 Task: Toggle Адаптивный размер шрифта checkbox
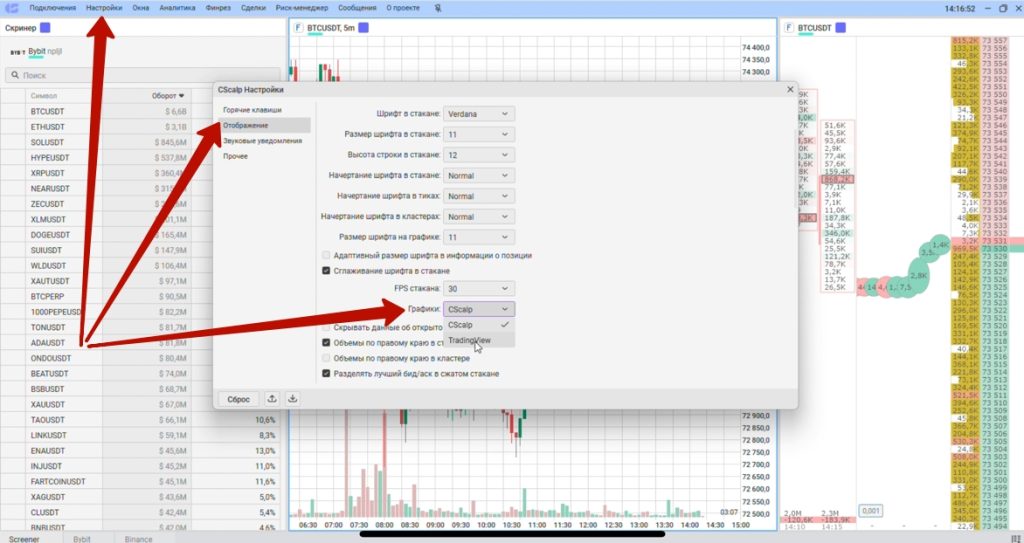pyautogui.click(x=327, y=255)
